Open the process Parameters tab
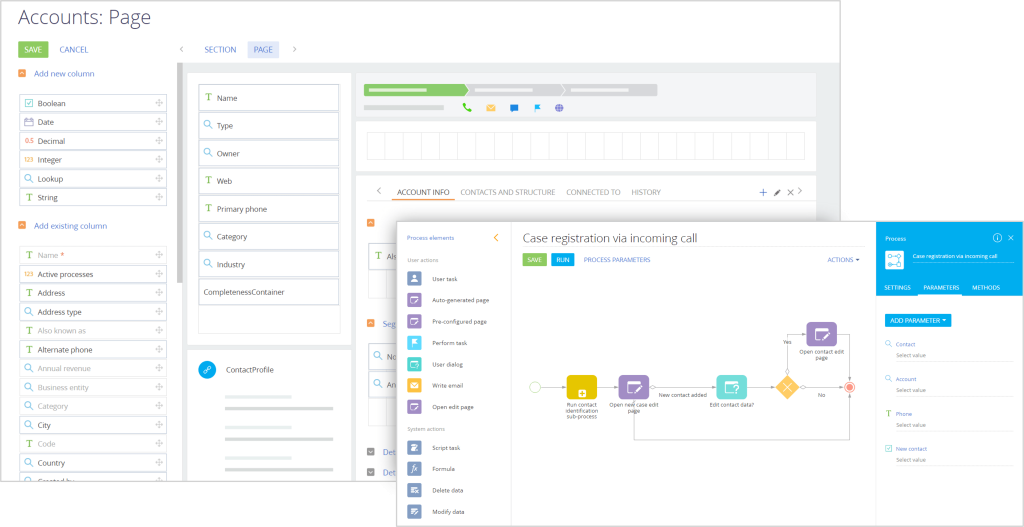This screenshot has width=1024, height=527. pos(940,288)
